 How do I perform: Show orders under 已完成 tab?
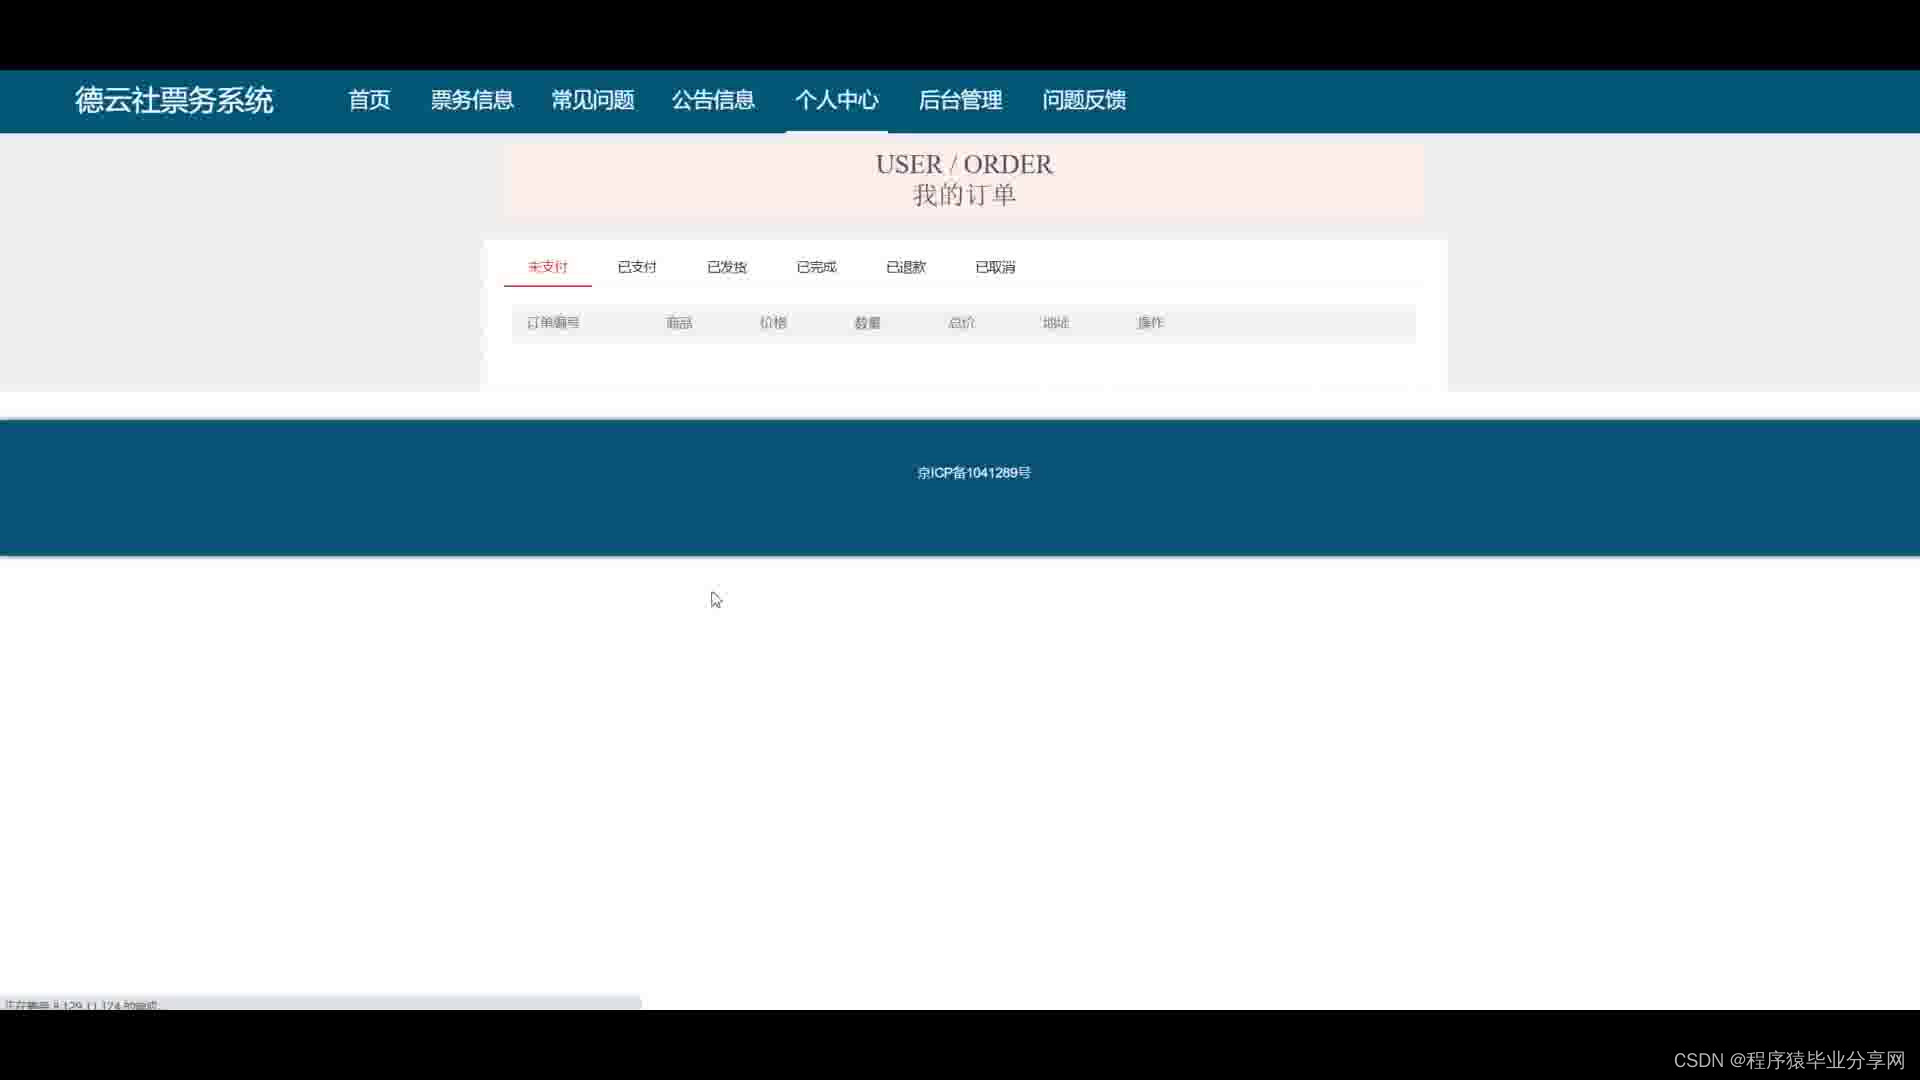(816, 267)
